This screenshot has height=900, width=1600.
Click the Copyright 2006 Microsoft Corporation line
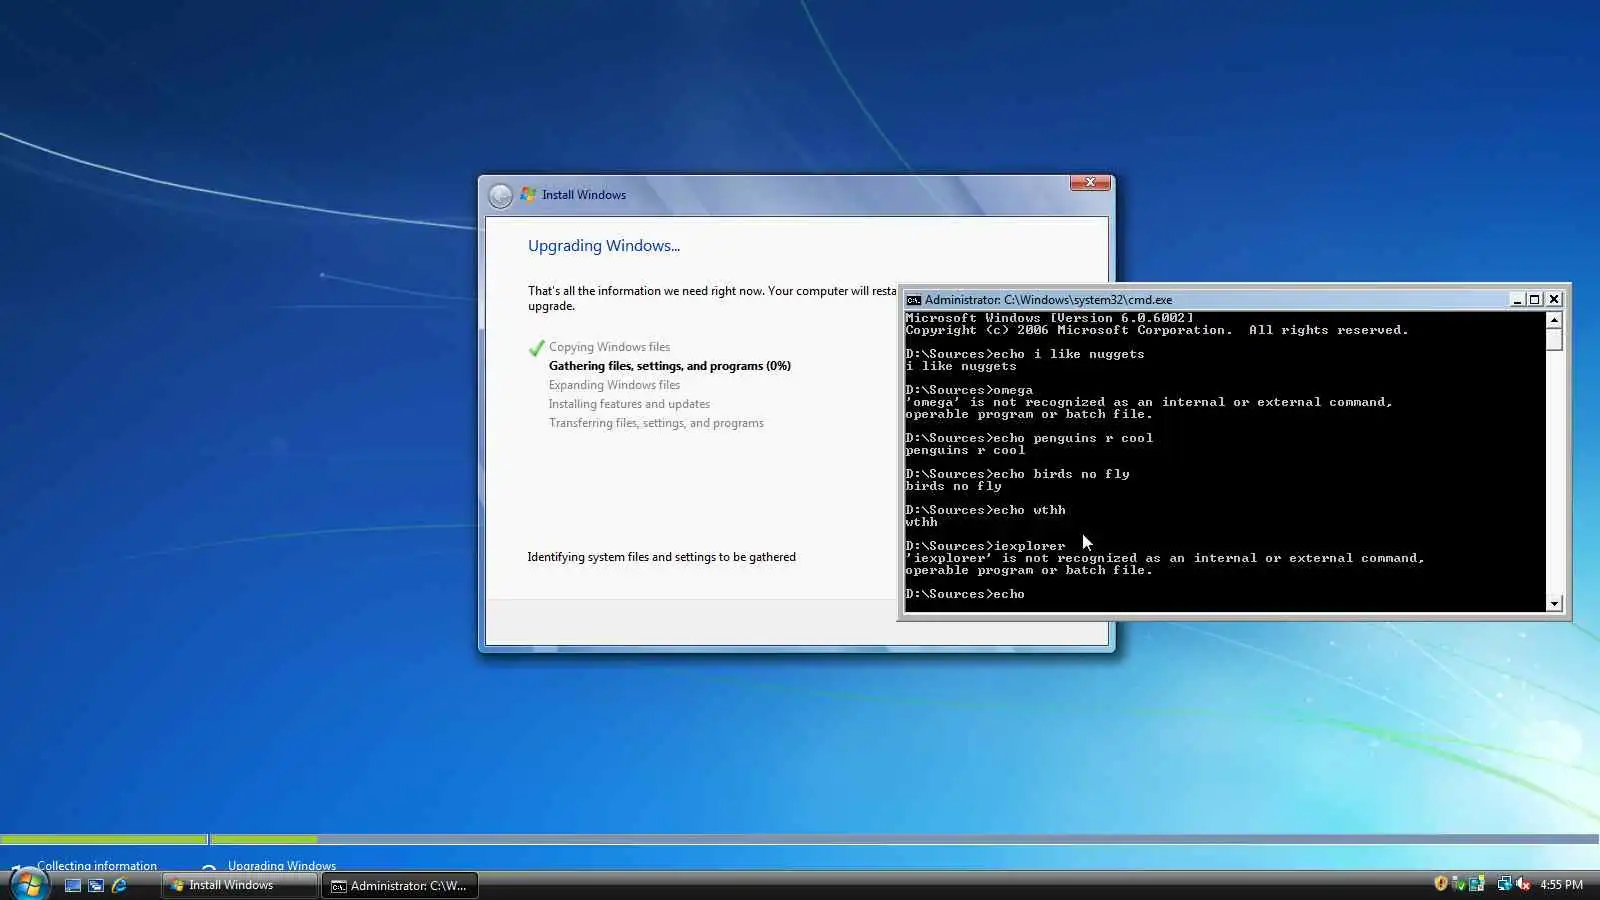[1157, 330]
